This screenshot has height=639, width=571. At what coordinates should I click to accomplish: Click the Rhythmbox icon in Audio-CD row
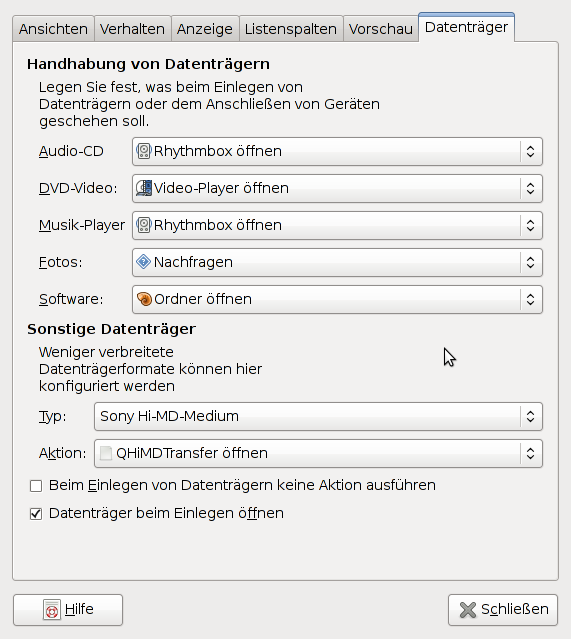[x=143, y=151]
